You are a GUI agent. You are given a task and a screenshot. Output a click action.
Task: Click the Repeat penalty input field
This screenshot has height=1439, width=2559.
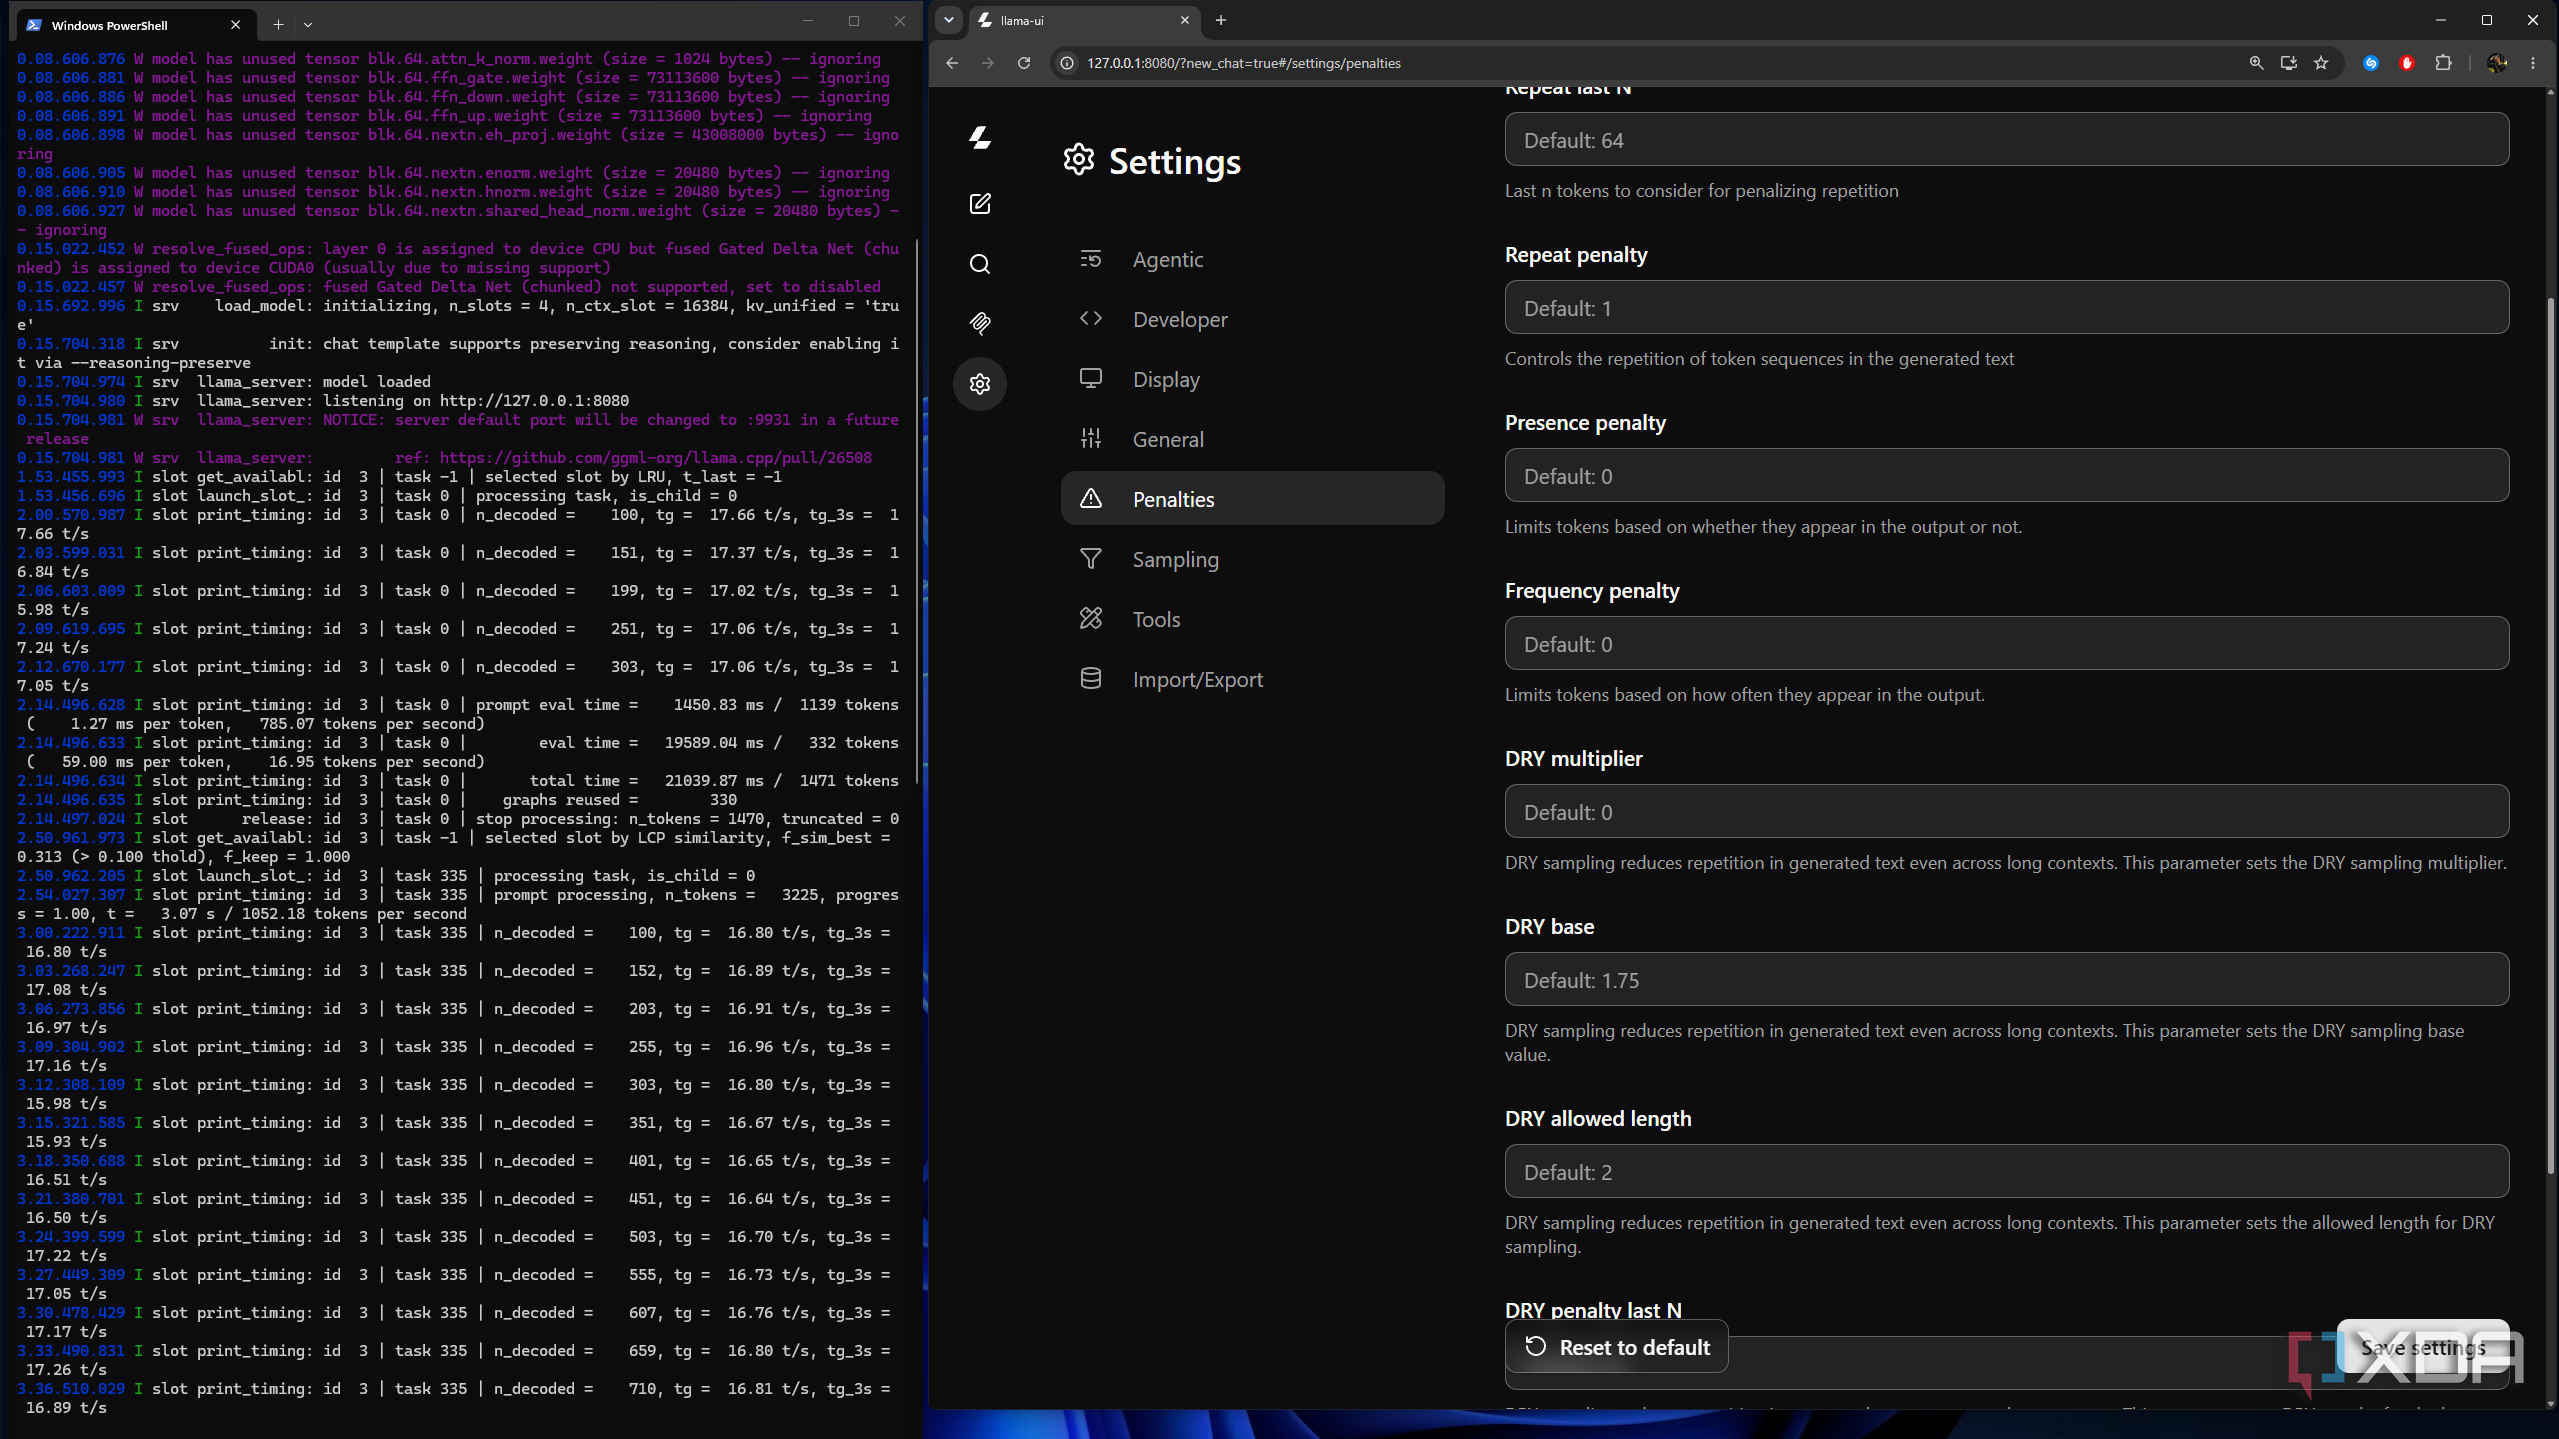pyautogui.click(x=2006, y=308)
